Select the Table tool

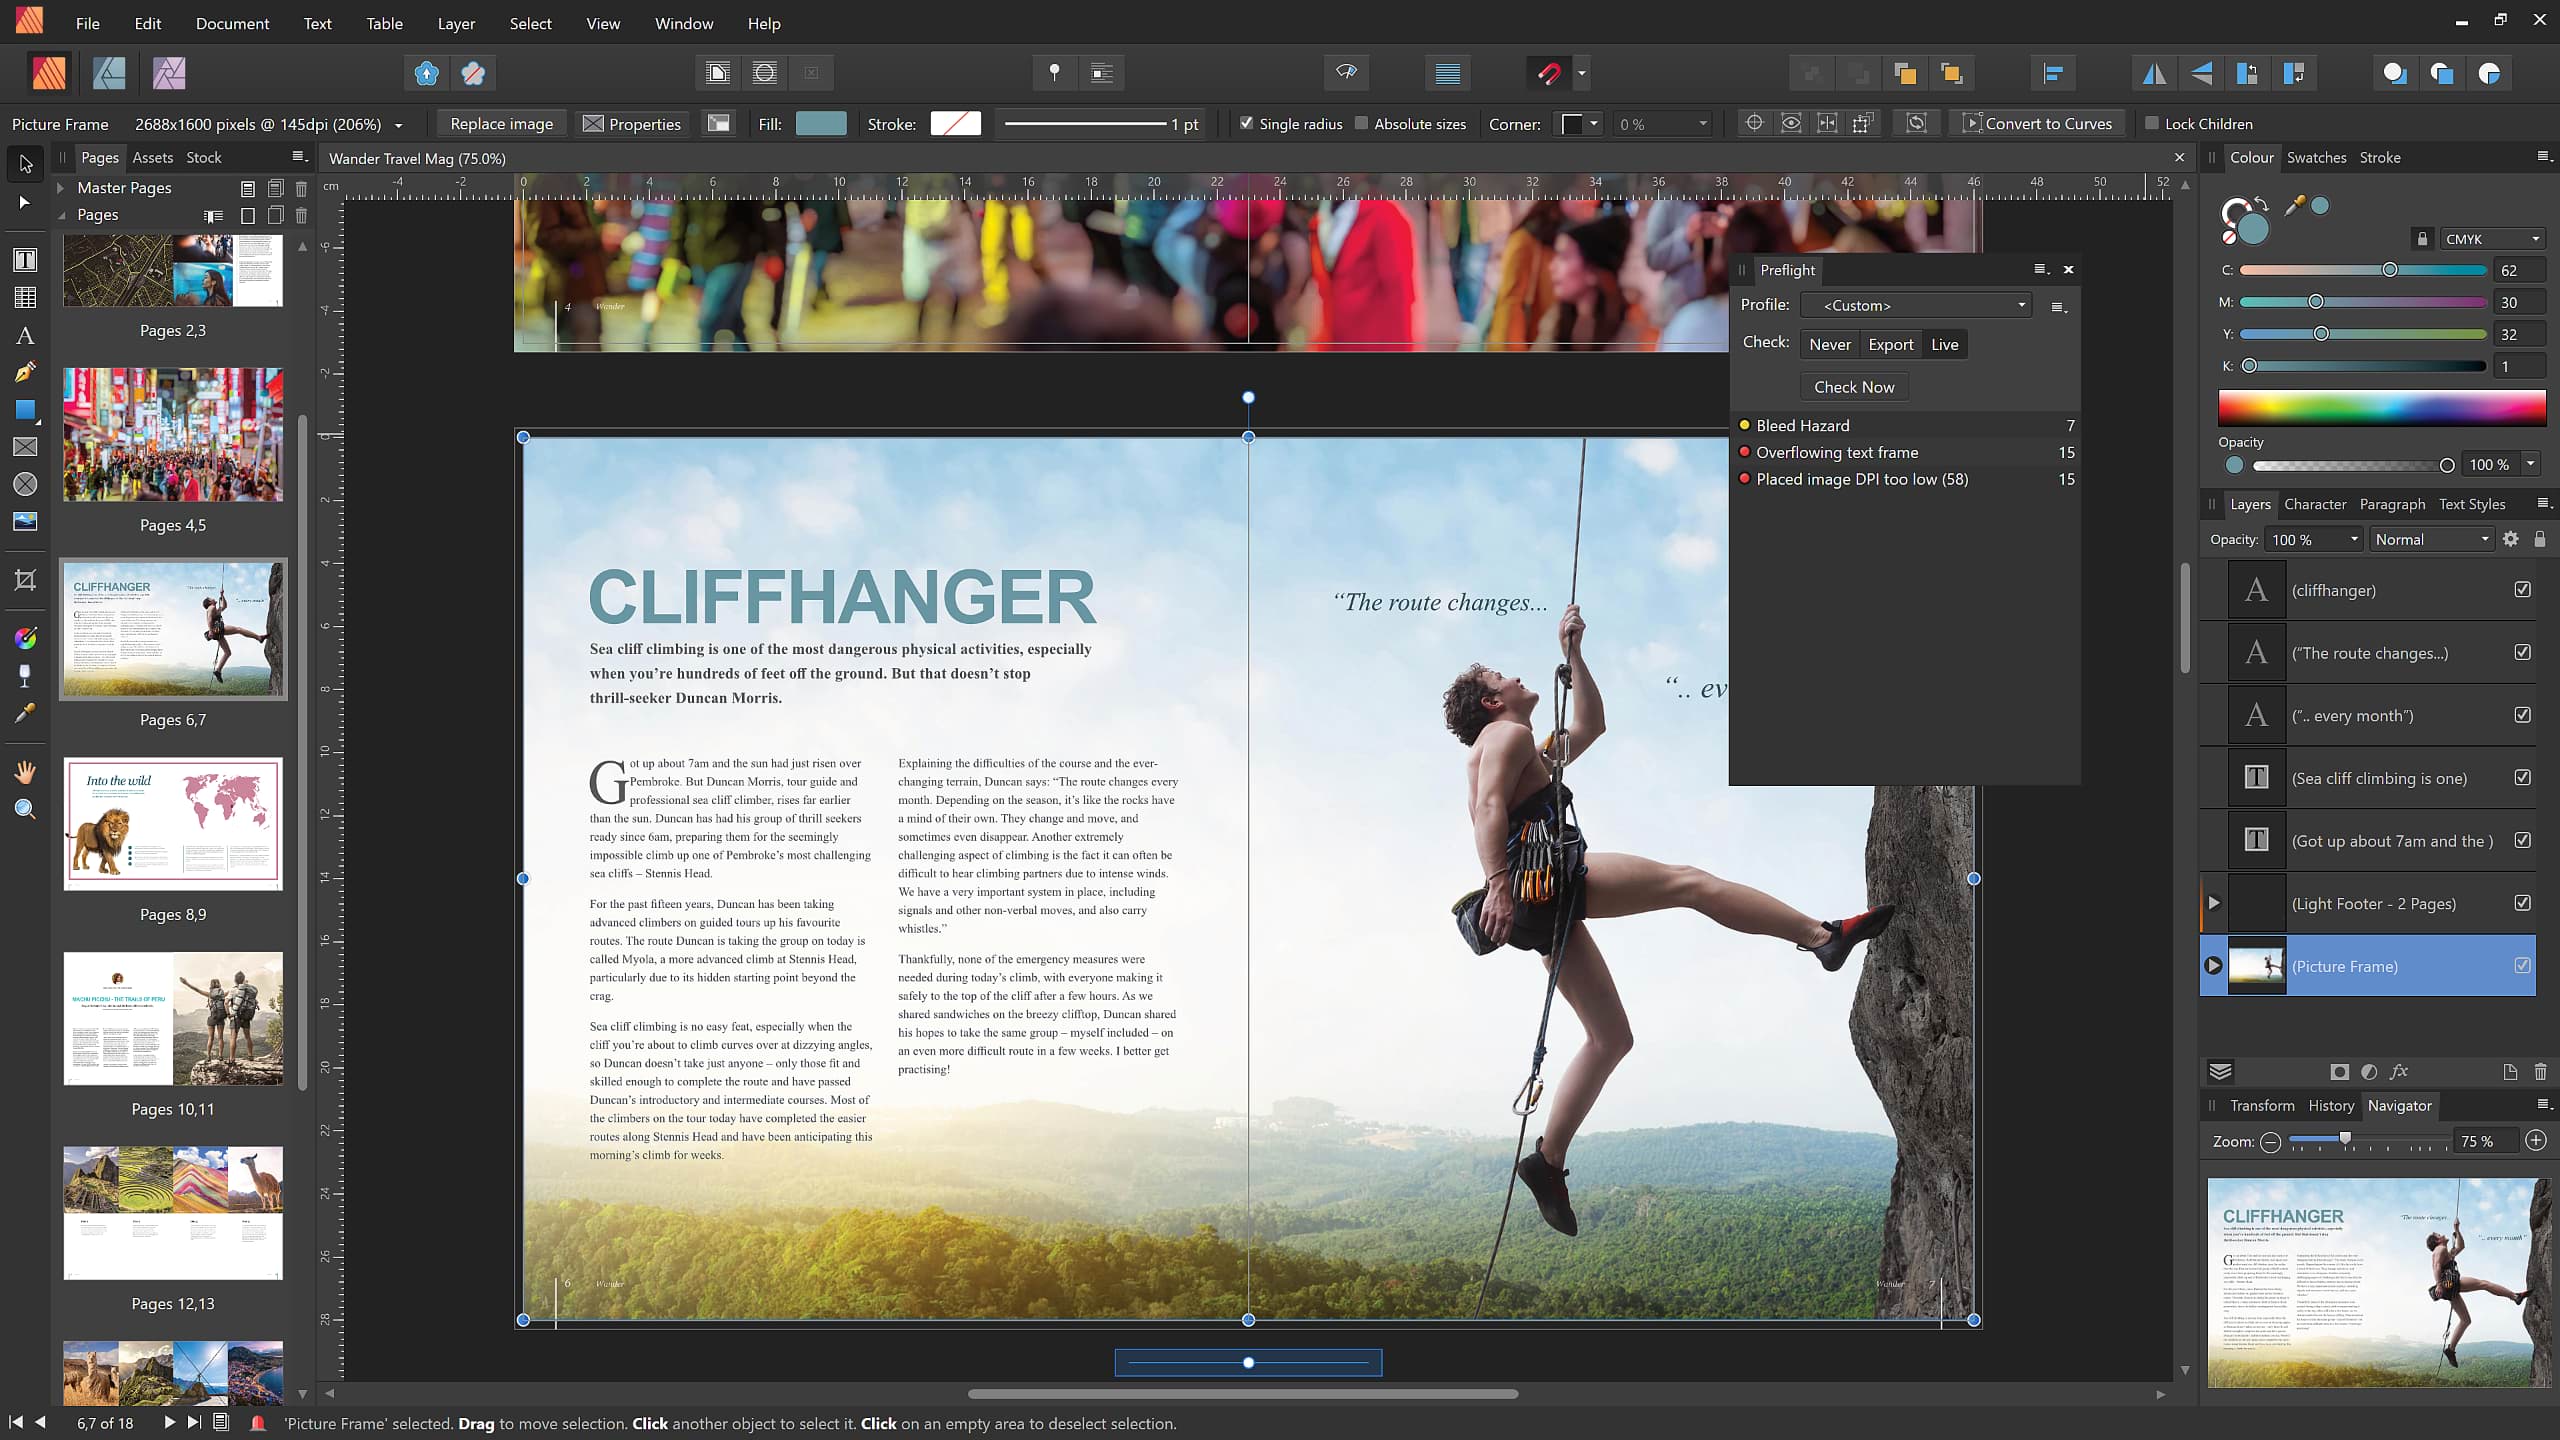tap(25, 296)
